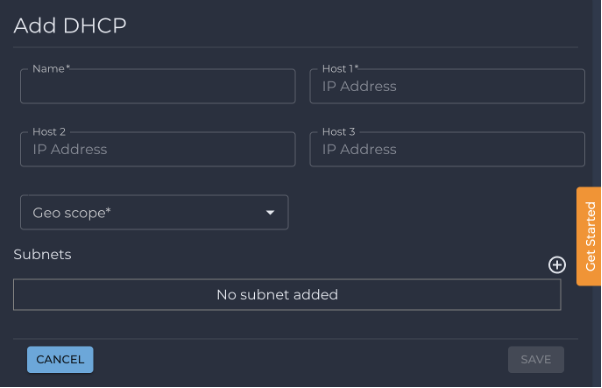The height and width of the screenshot is (388, 602).
Task: Expand the Geo scope dropdown arrow
Action: [270, 213]
